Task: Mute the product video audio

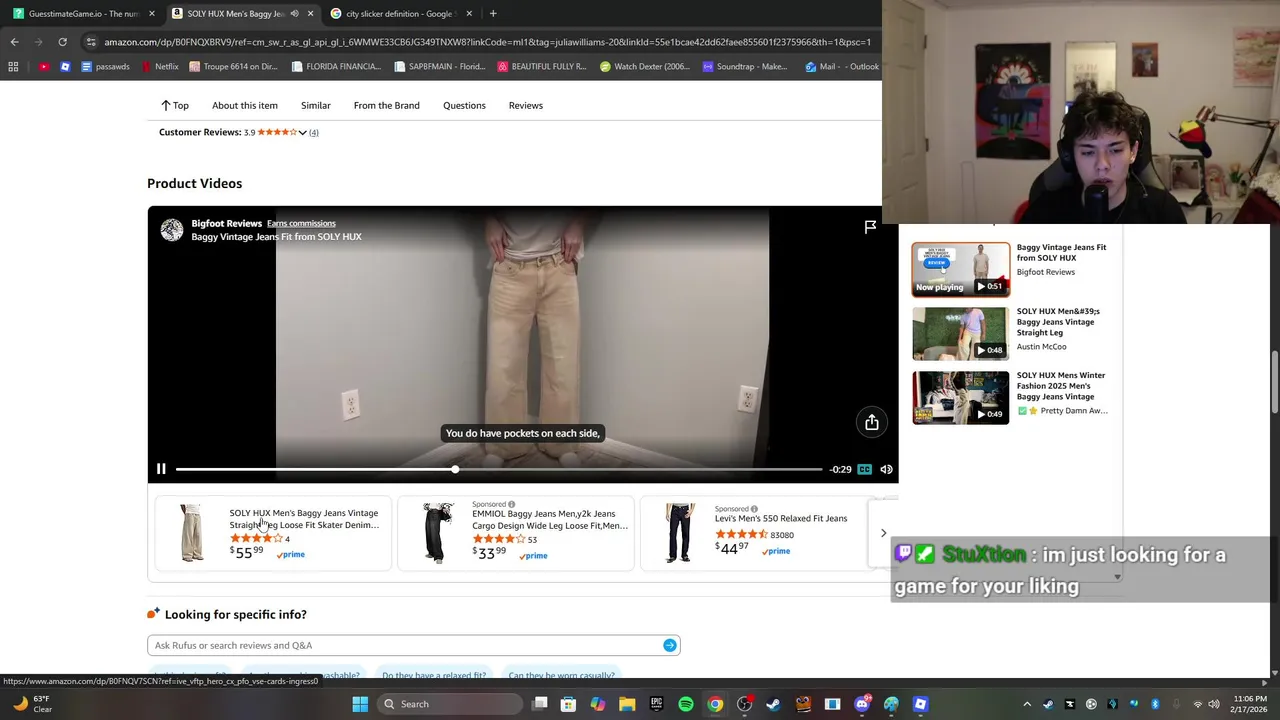Action: click(x=886, y=469)
